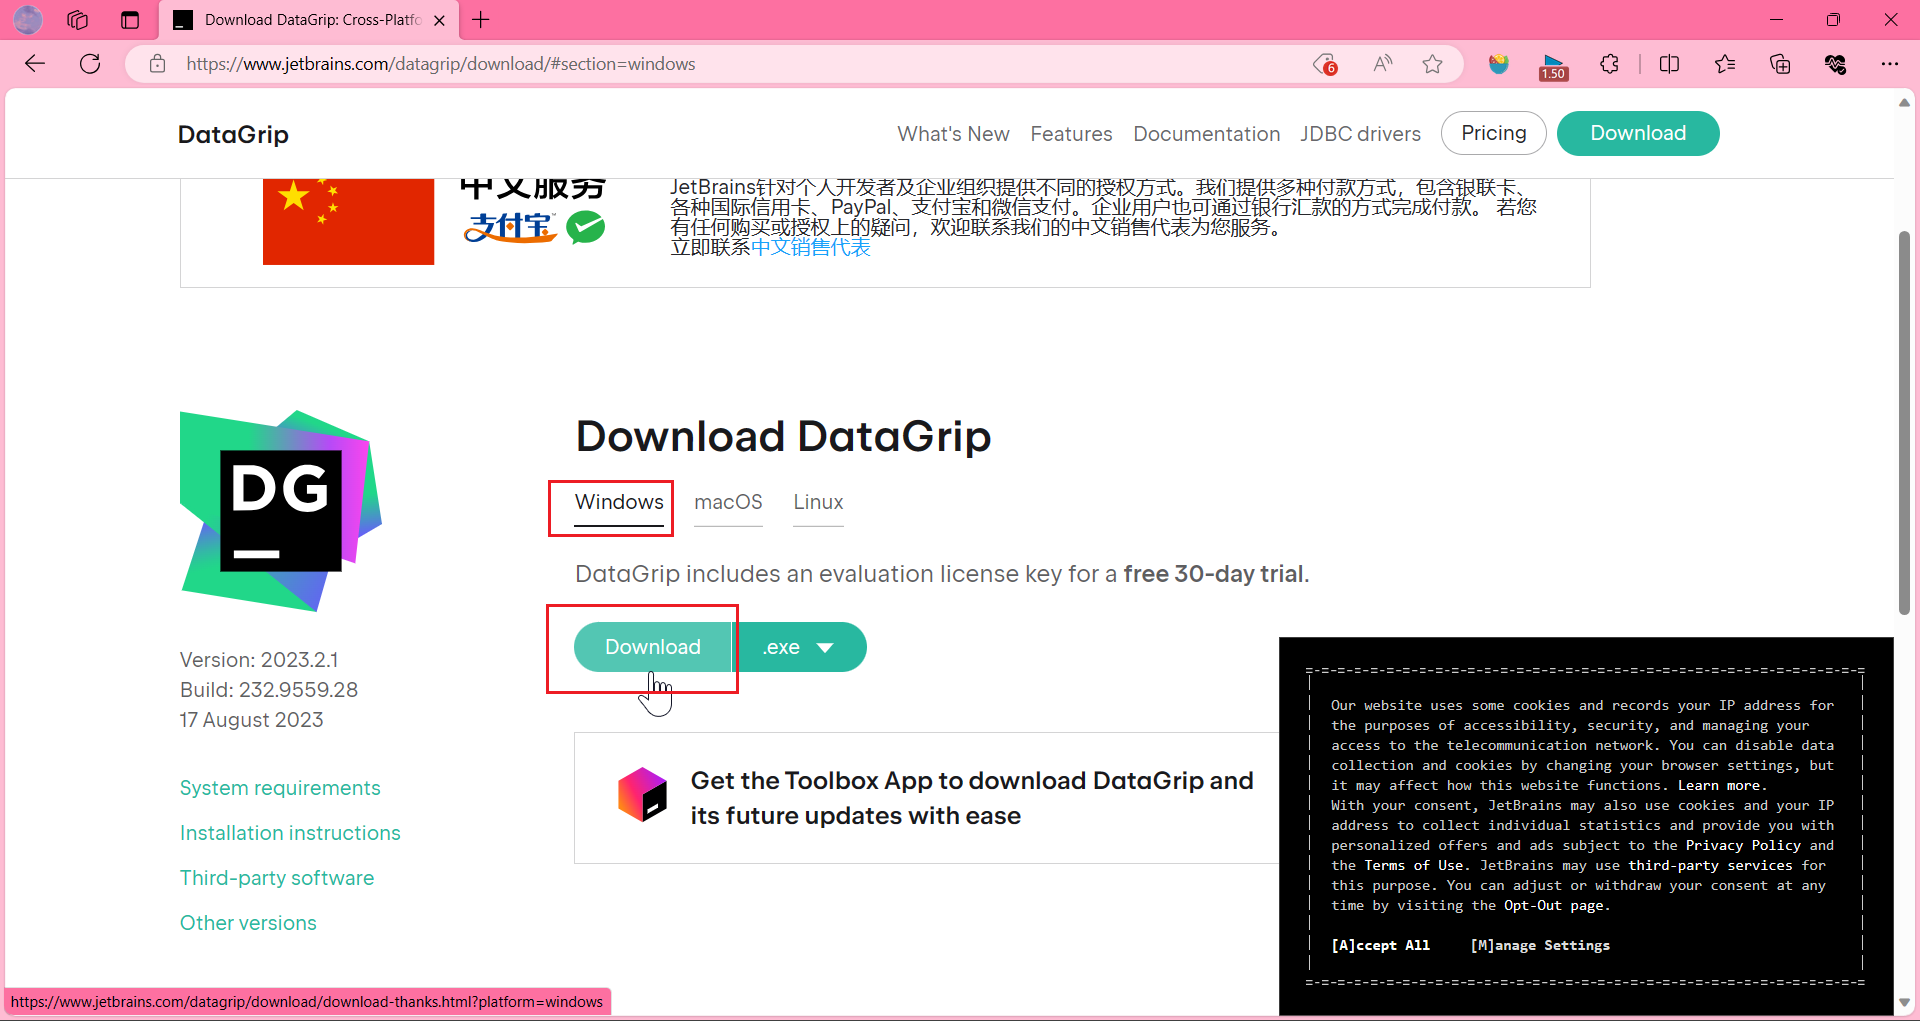View site information via lock icon

point(157,64)
